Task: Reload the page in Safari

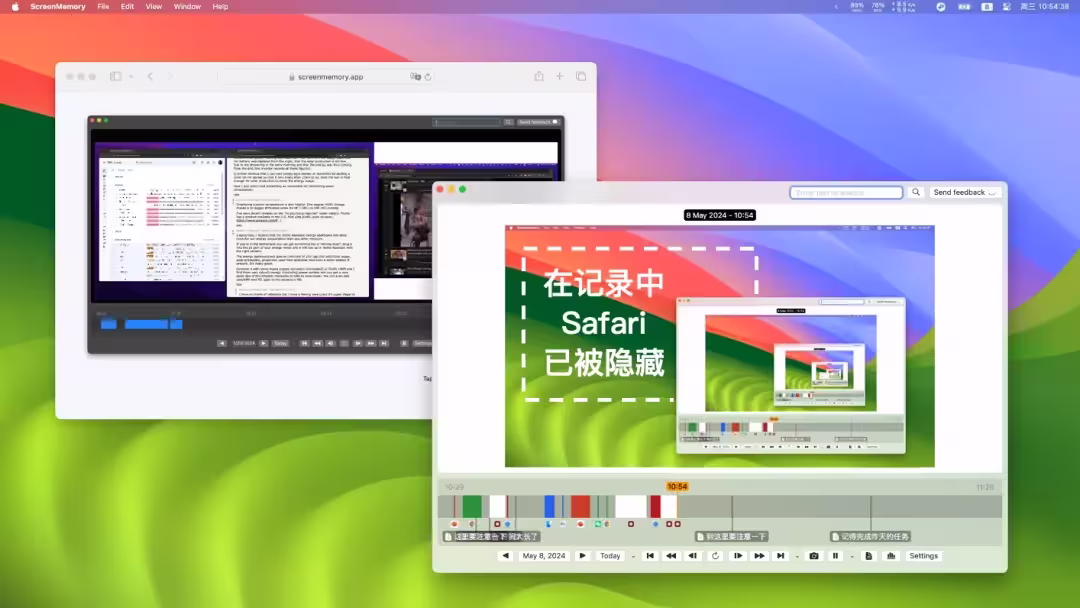Action: (428, 77)
